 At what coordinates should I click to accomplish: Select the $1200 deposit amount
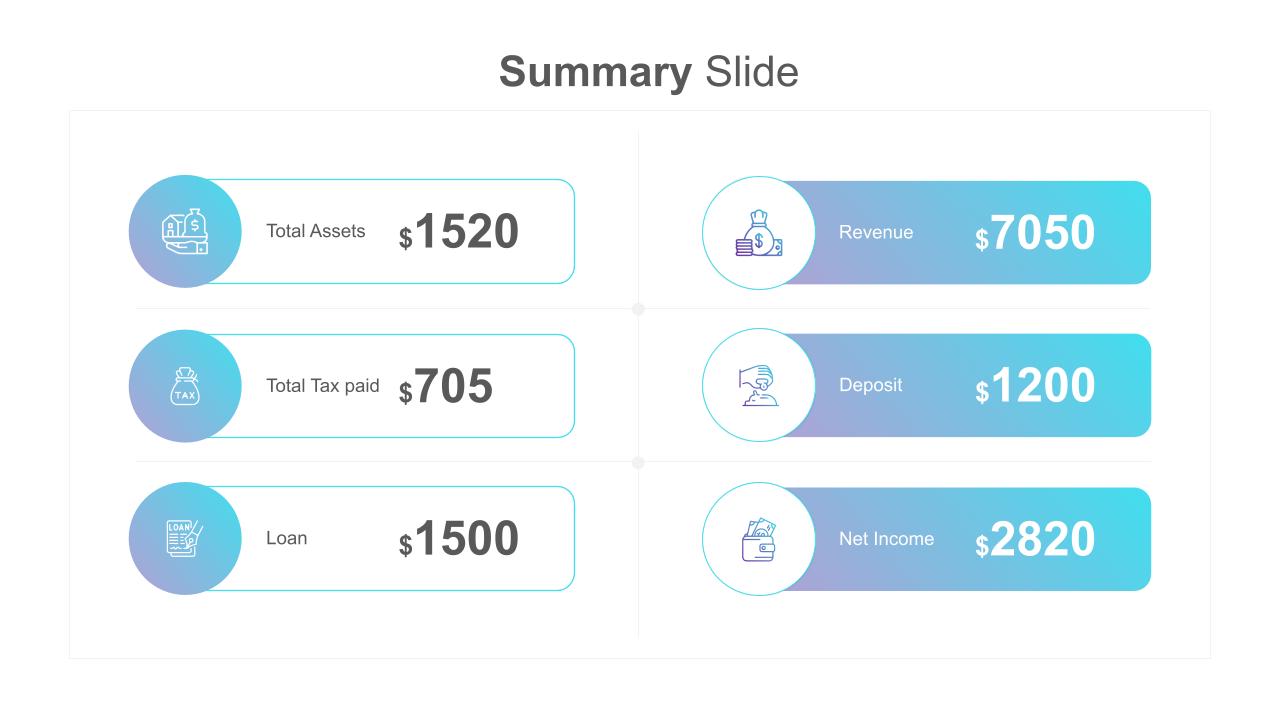1035,386
